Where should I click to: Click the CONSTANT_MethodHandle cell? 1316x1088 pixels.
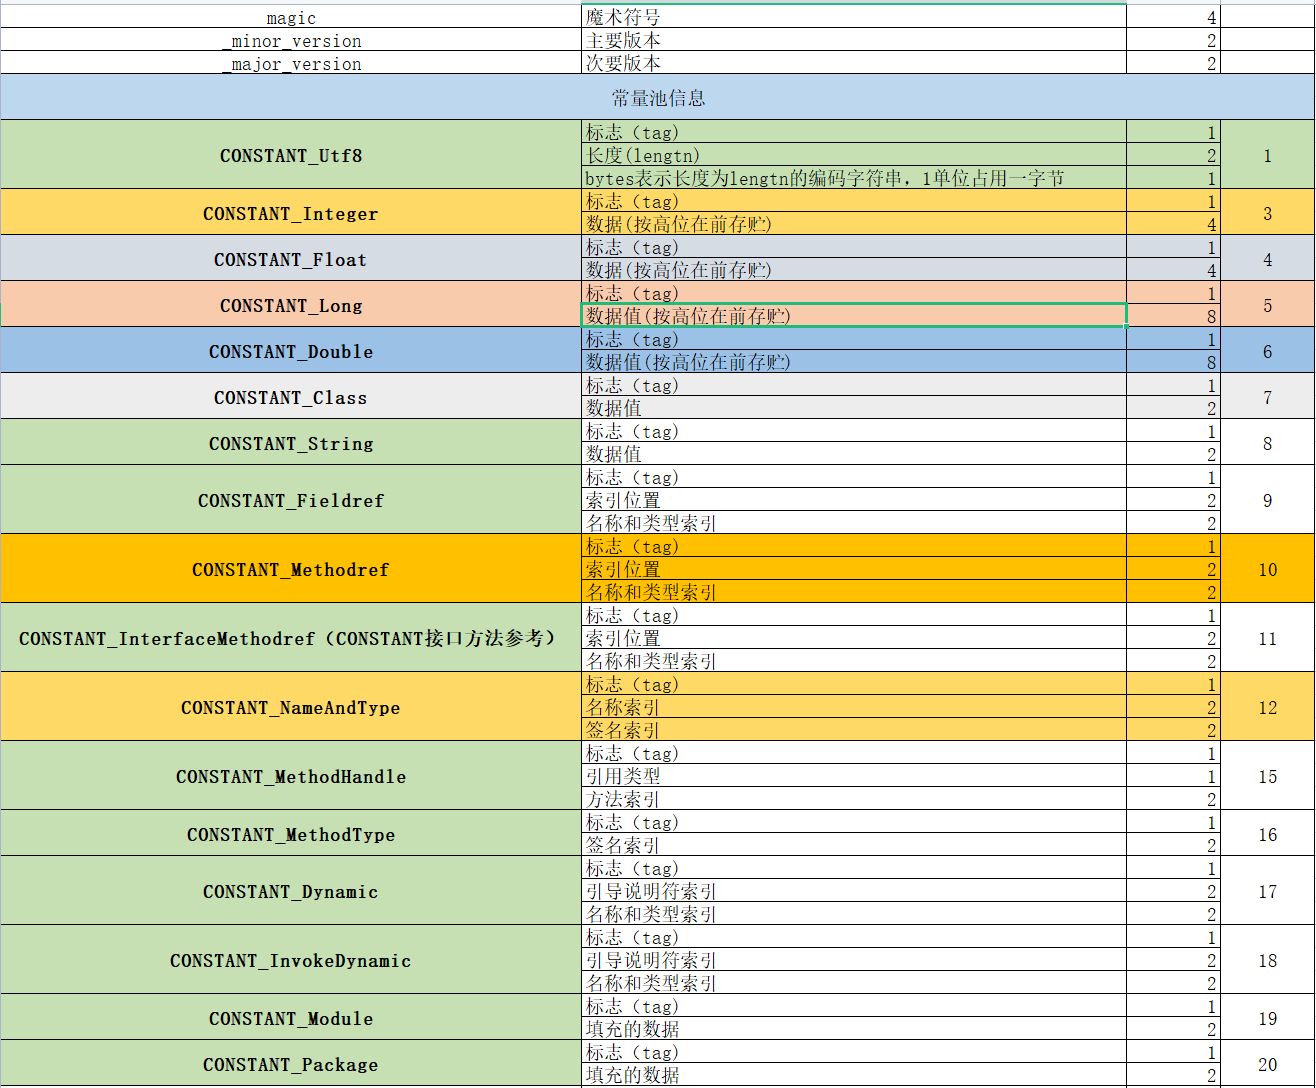[291, 776]
